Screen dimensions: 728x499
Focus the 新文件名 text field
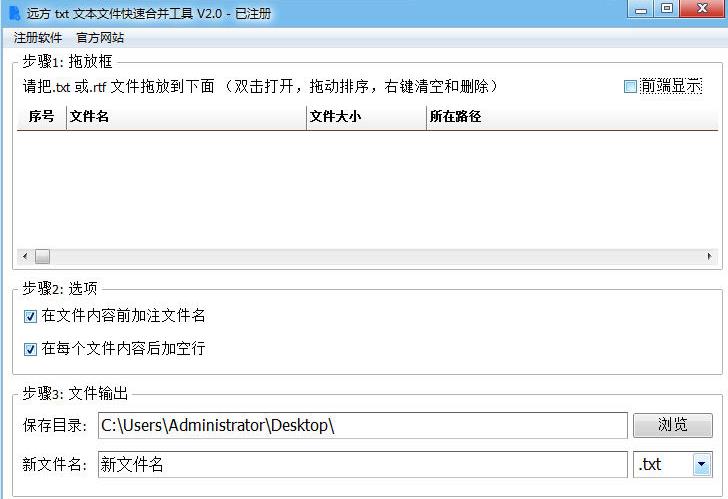click(x=362, y=464)
